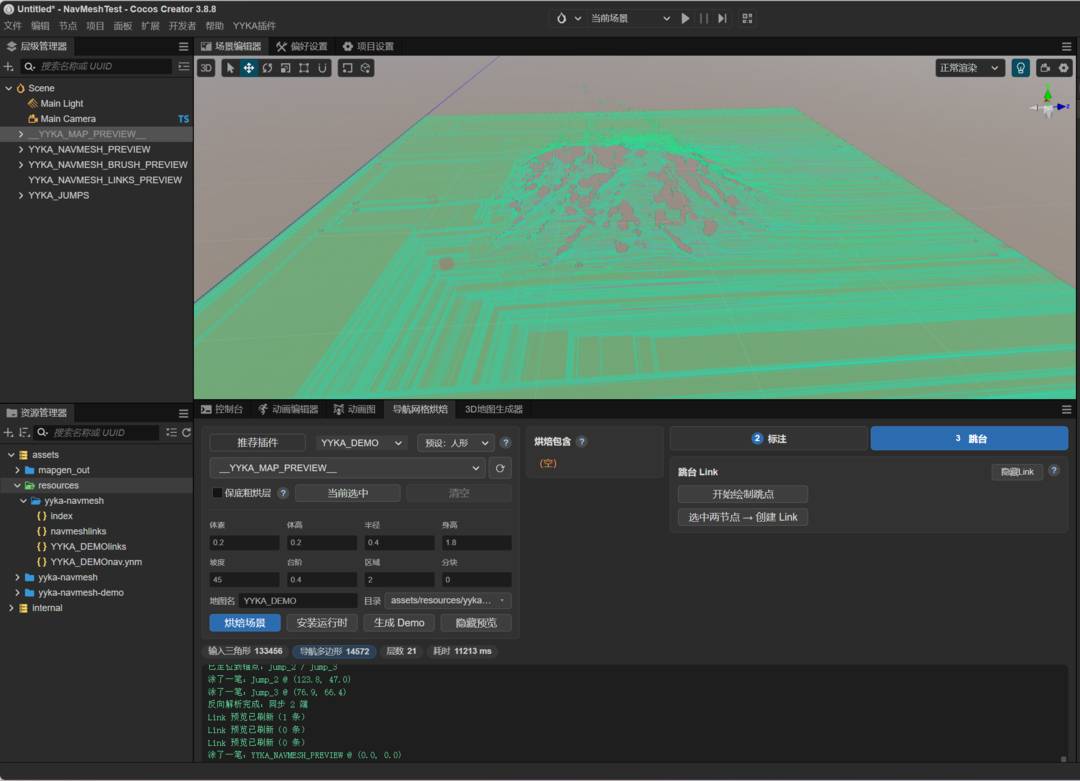Image resolution: width=1080 pixels, height=781 pixels.
Task: Open the 开发者 menu
Action: pyautogui.click(x=182, y=26)
